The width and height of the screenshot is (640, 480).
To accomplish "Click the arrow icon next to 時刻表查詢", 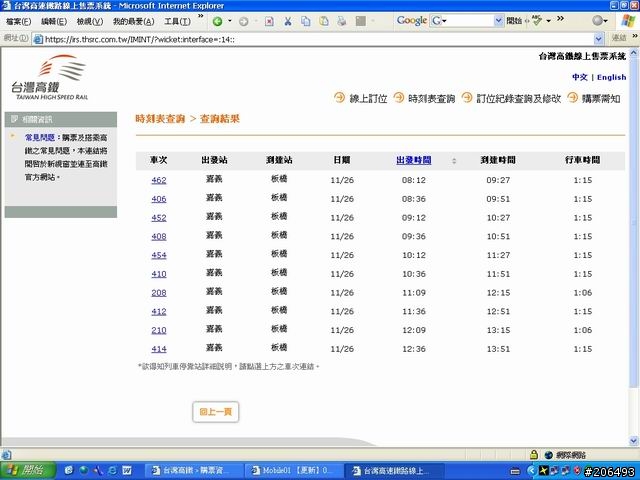I will pyautogui.click(x=399, y=98).
